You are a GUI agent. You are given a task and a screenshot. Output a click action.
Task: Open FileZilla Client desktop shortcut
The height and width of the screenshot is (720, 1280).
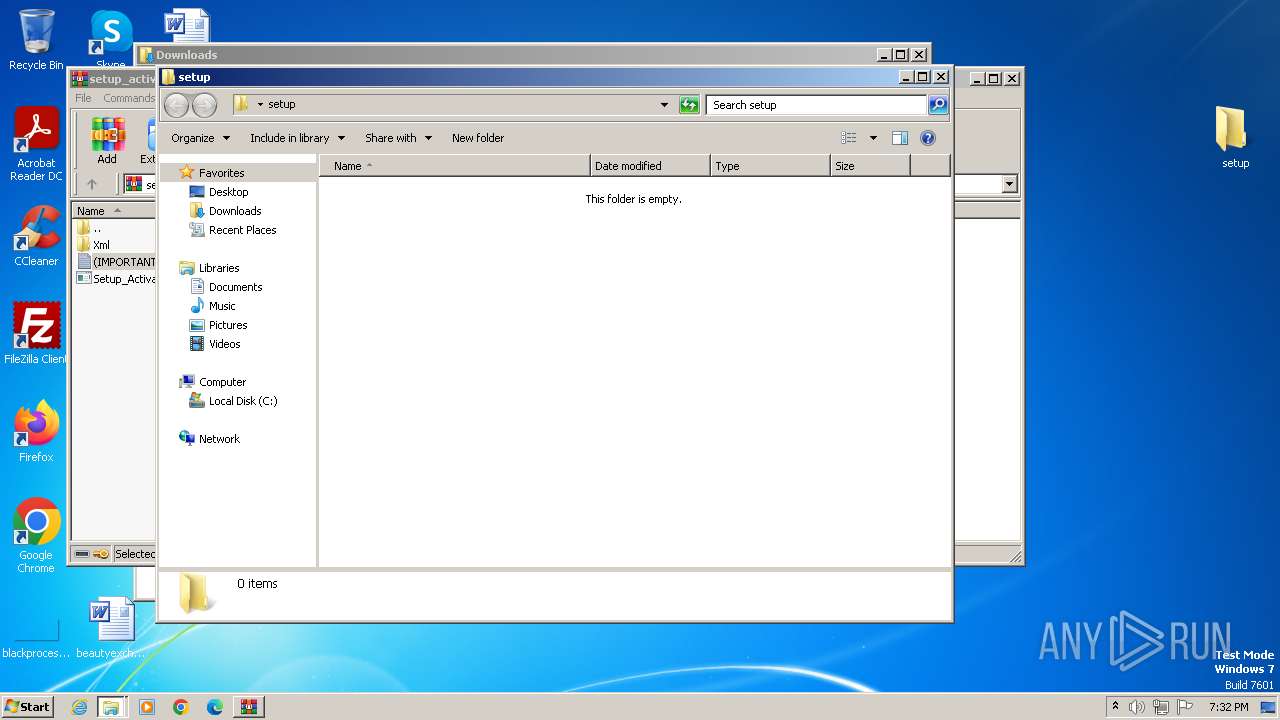coord(36,334)
